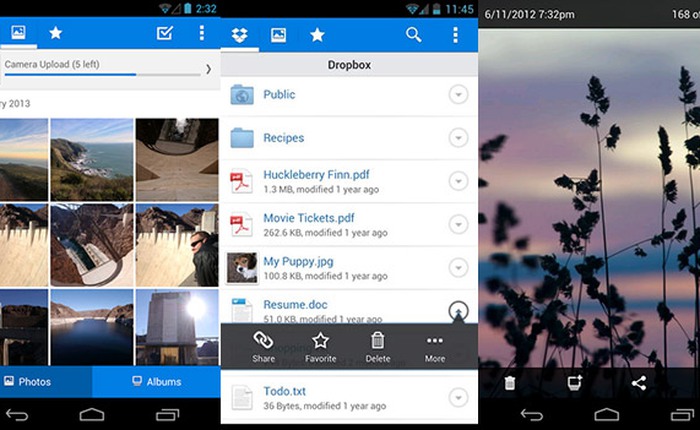Tap Favorite in Resume.doc action bar
The image size is (700, 430).
coord(321,347)
